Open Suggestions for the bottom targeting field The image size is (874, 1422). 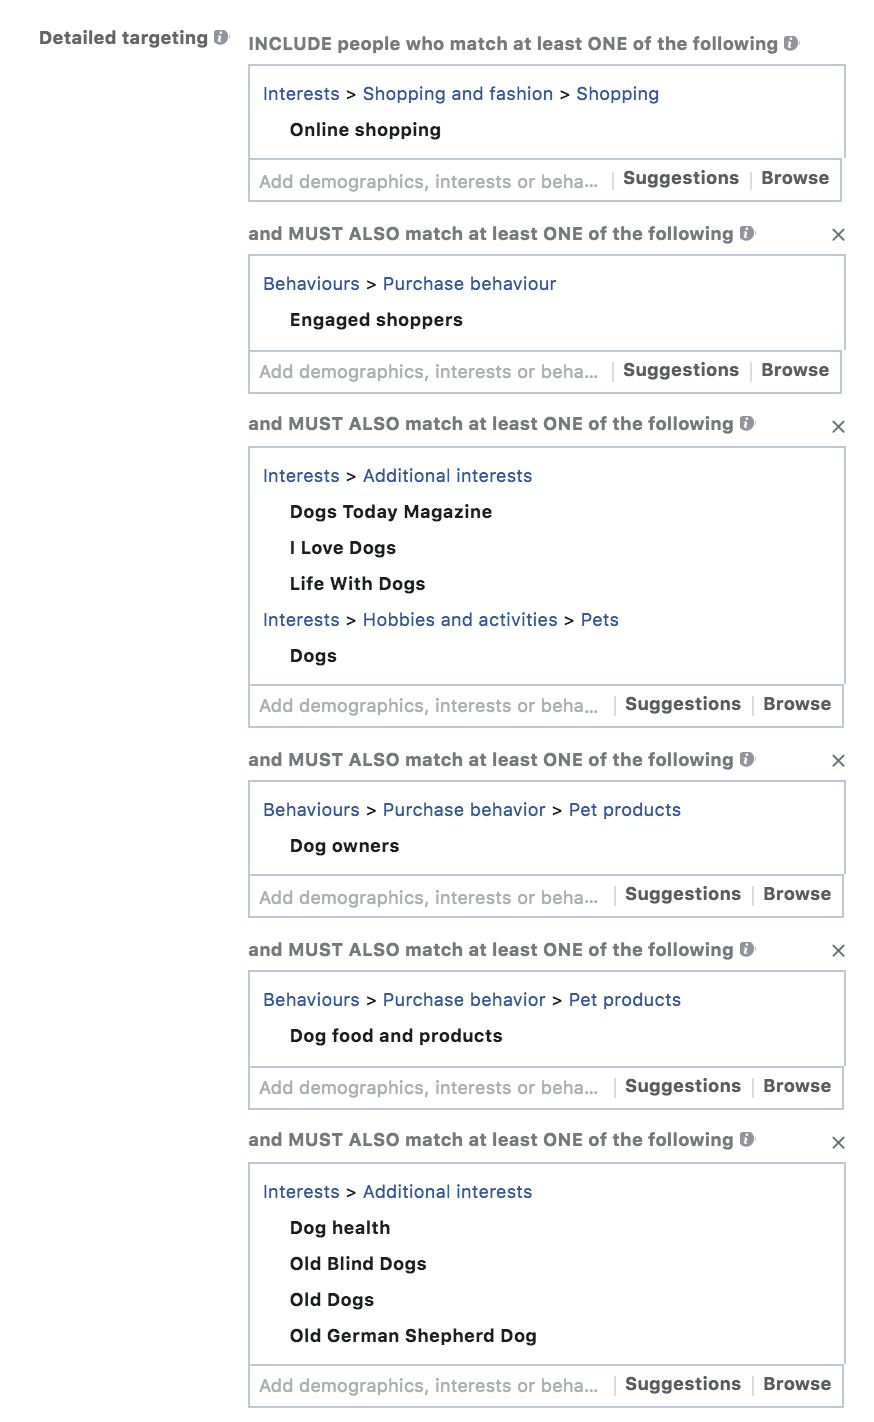click(x=682, y=1384)
